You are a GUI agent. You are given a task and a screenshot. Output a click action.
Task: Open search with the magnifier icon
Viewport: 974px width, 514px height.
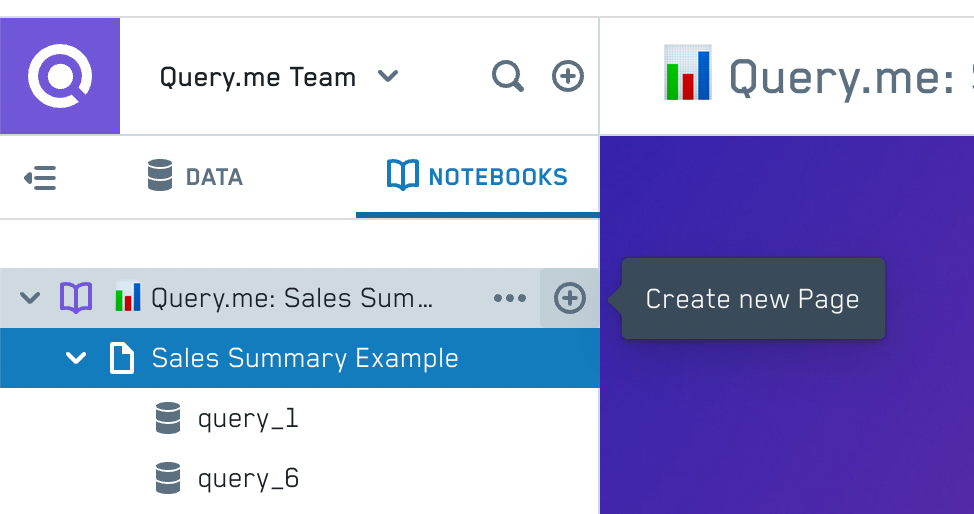tap(507, 76)
